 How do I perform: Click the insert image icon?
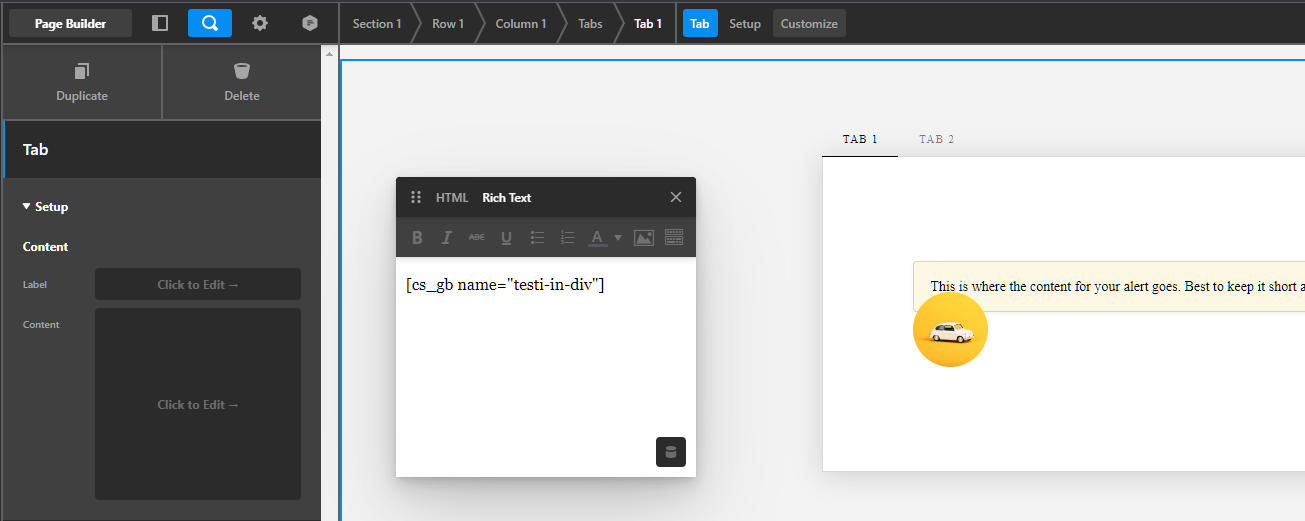[644, 238]
